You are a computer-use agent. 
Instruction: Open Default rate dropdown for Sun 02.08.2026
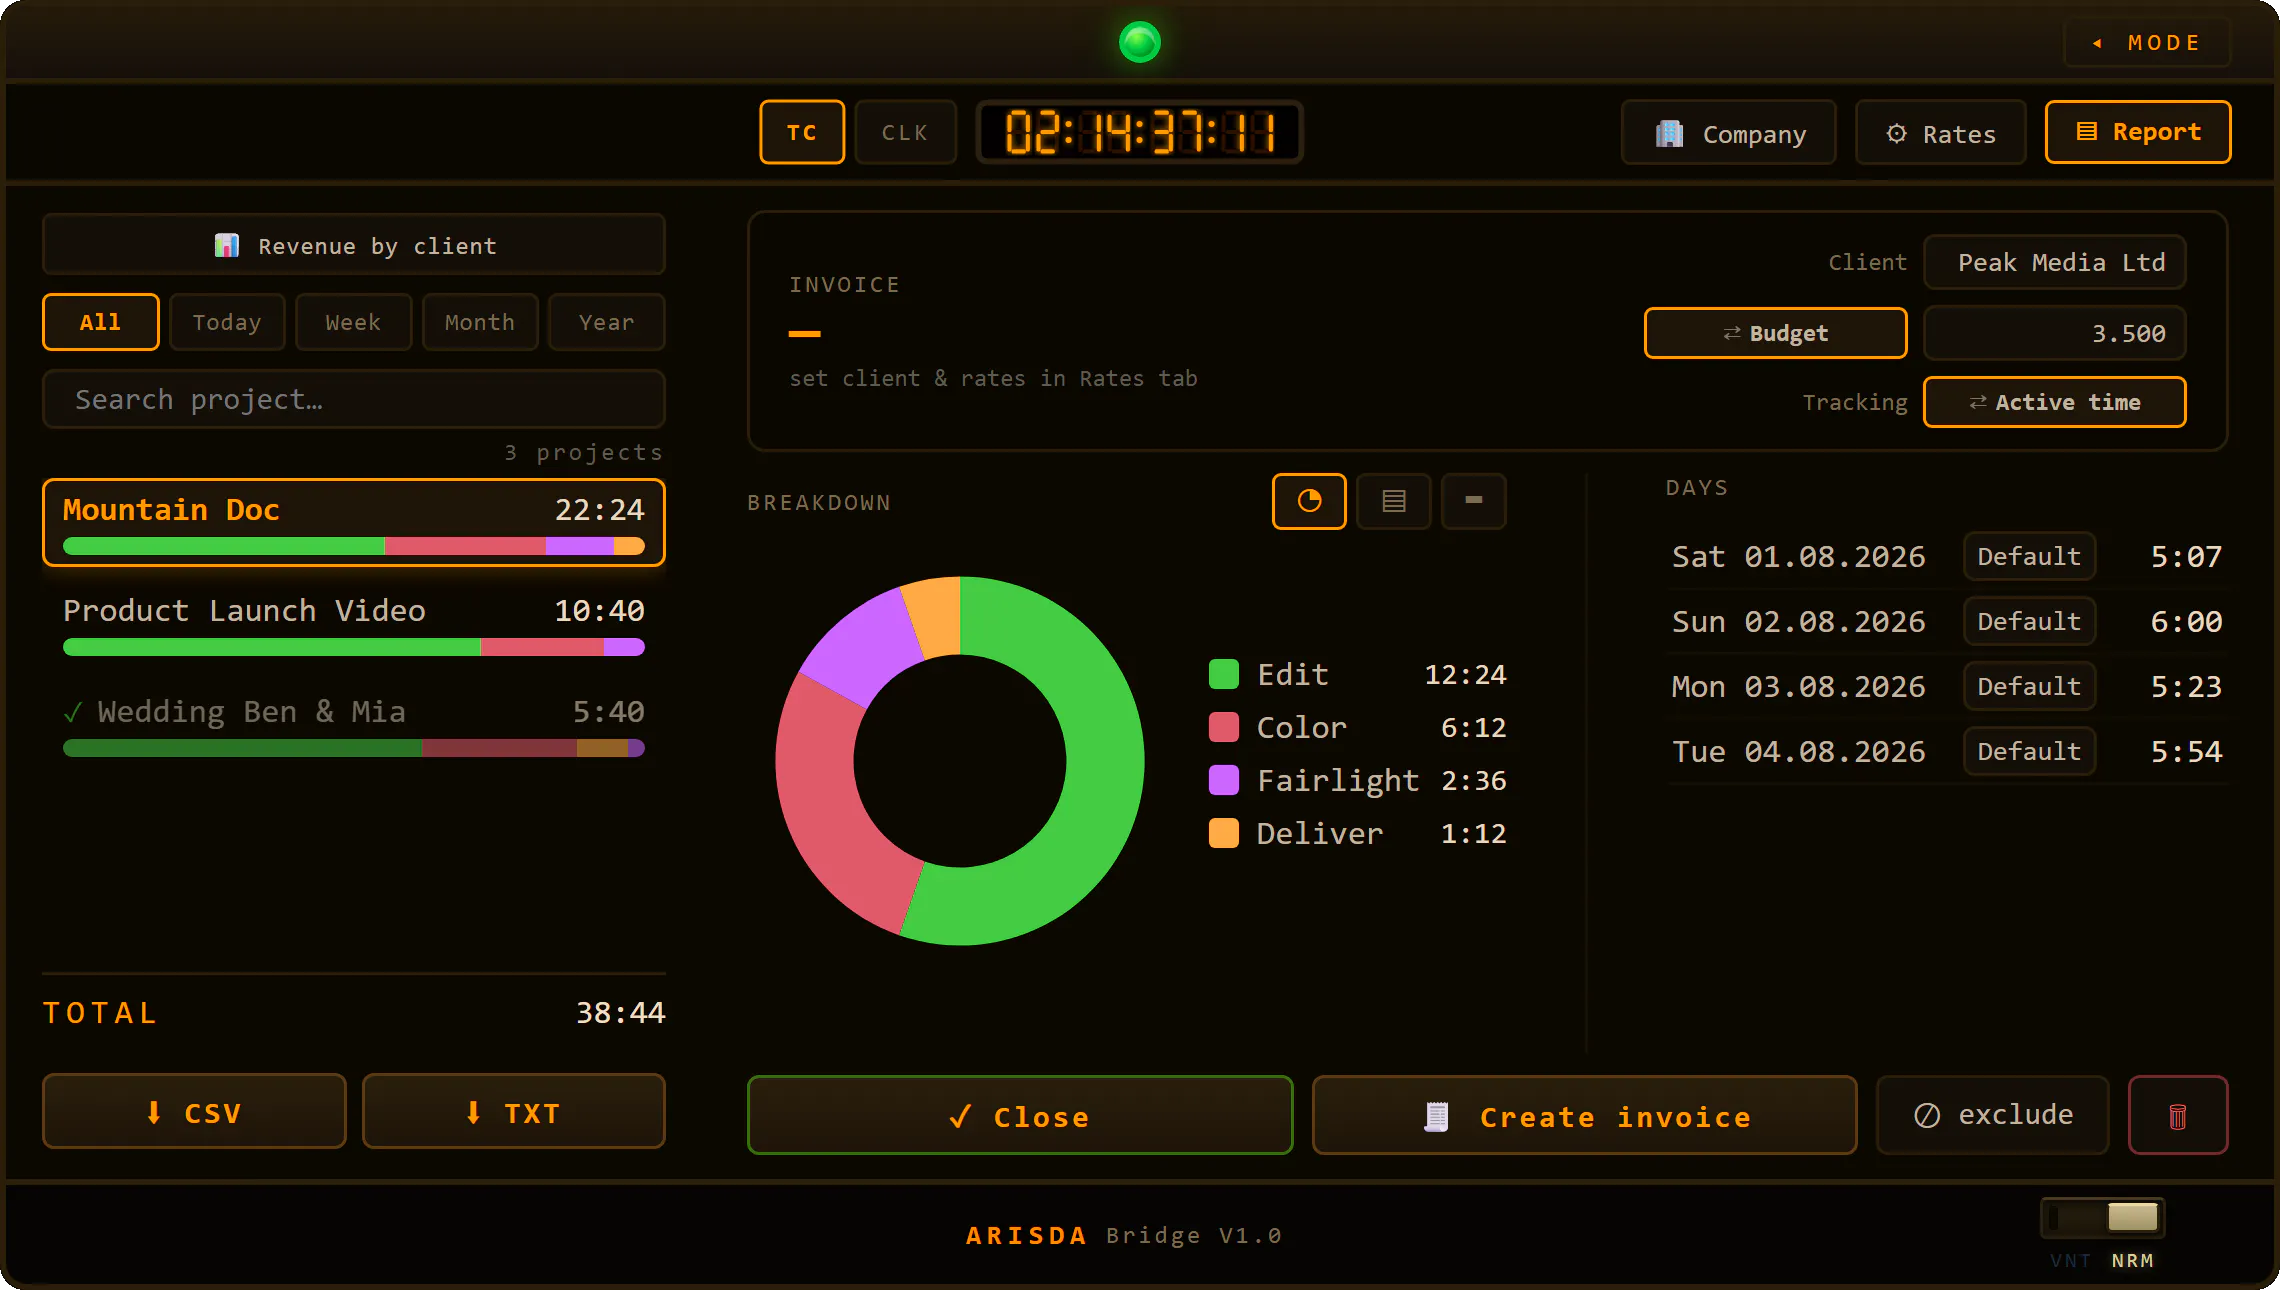point(2029,621)
